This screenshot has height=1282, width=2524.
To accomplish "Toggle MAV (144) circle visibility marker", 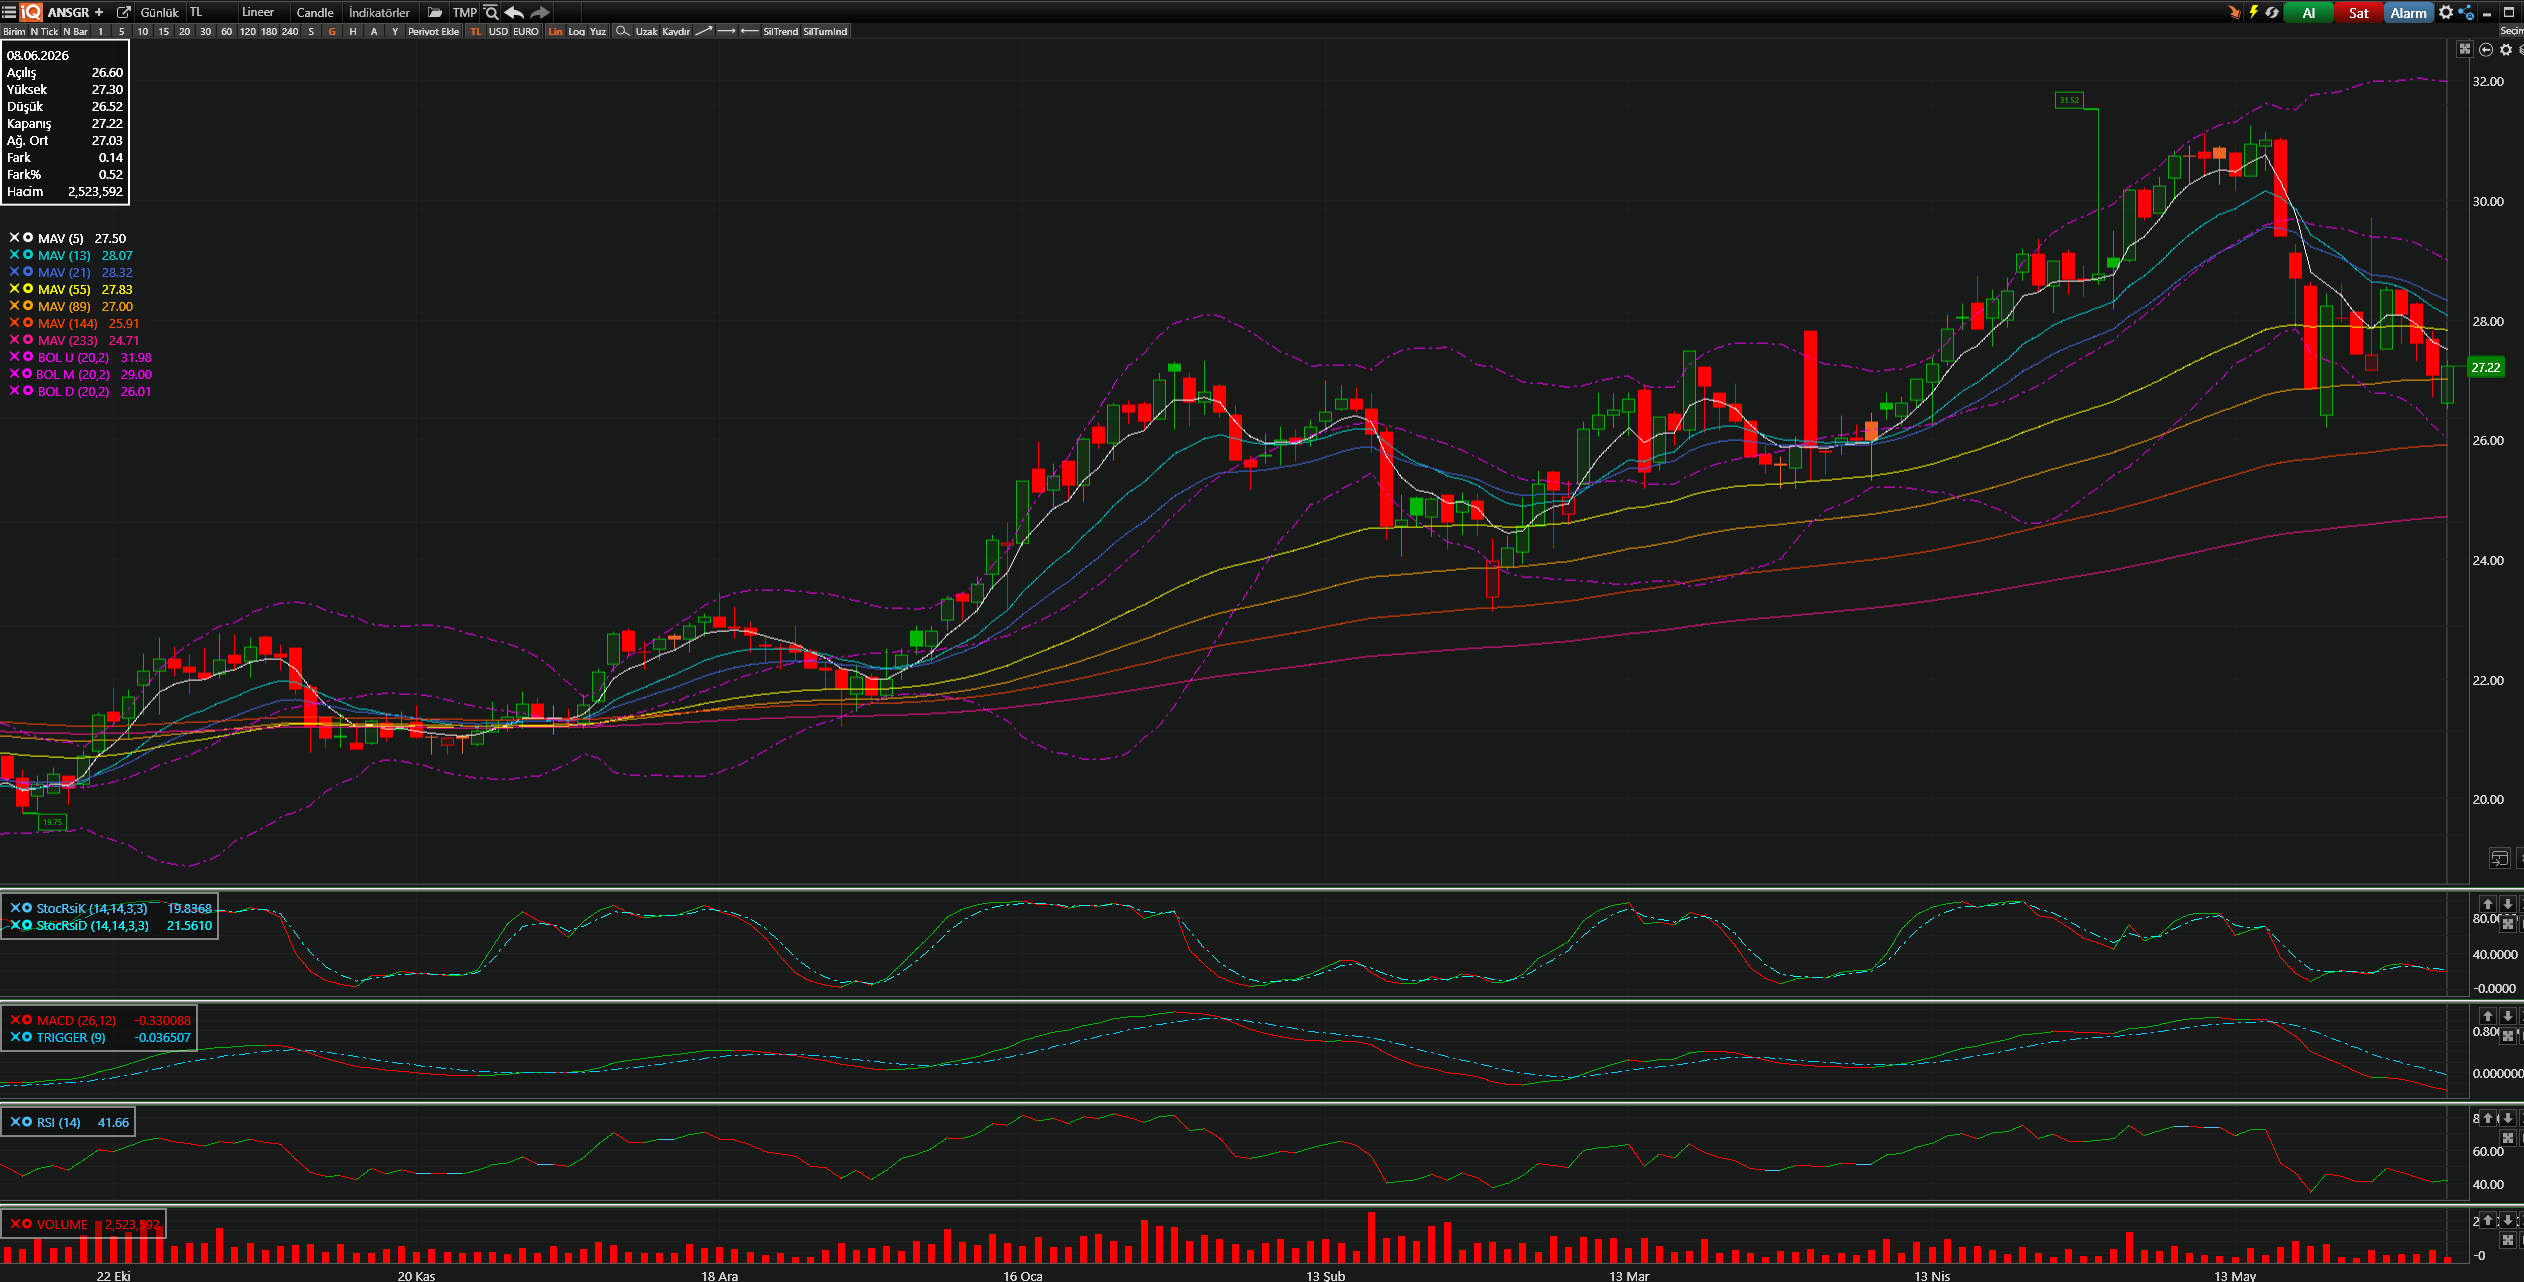I will (x=28, y=323).
